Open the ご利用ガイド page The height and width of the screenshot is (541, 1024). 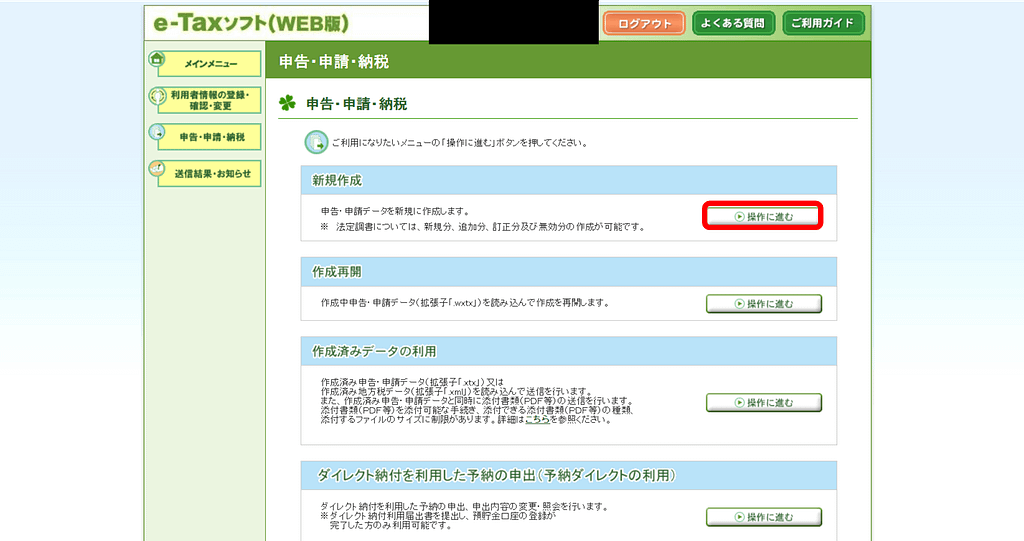coord(822,23)
